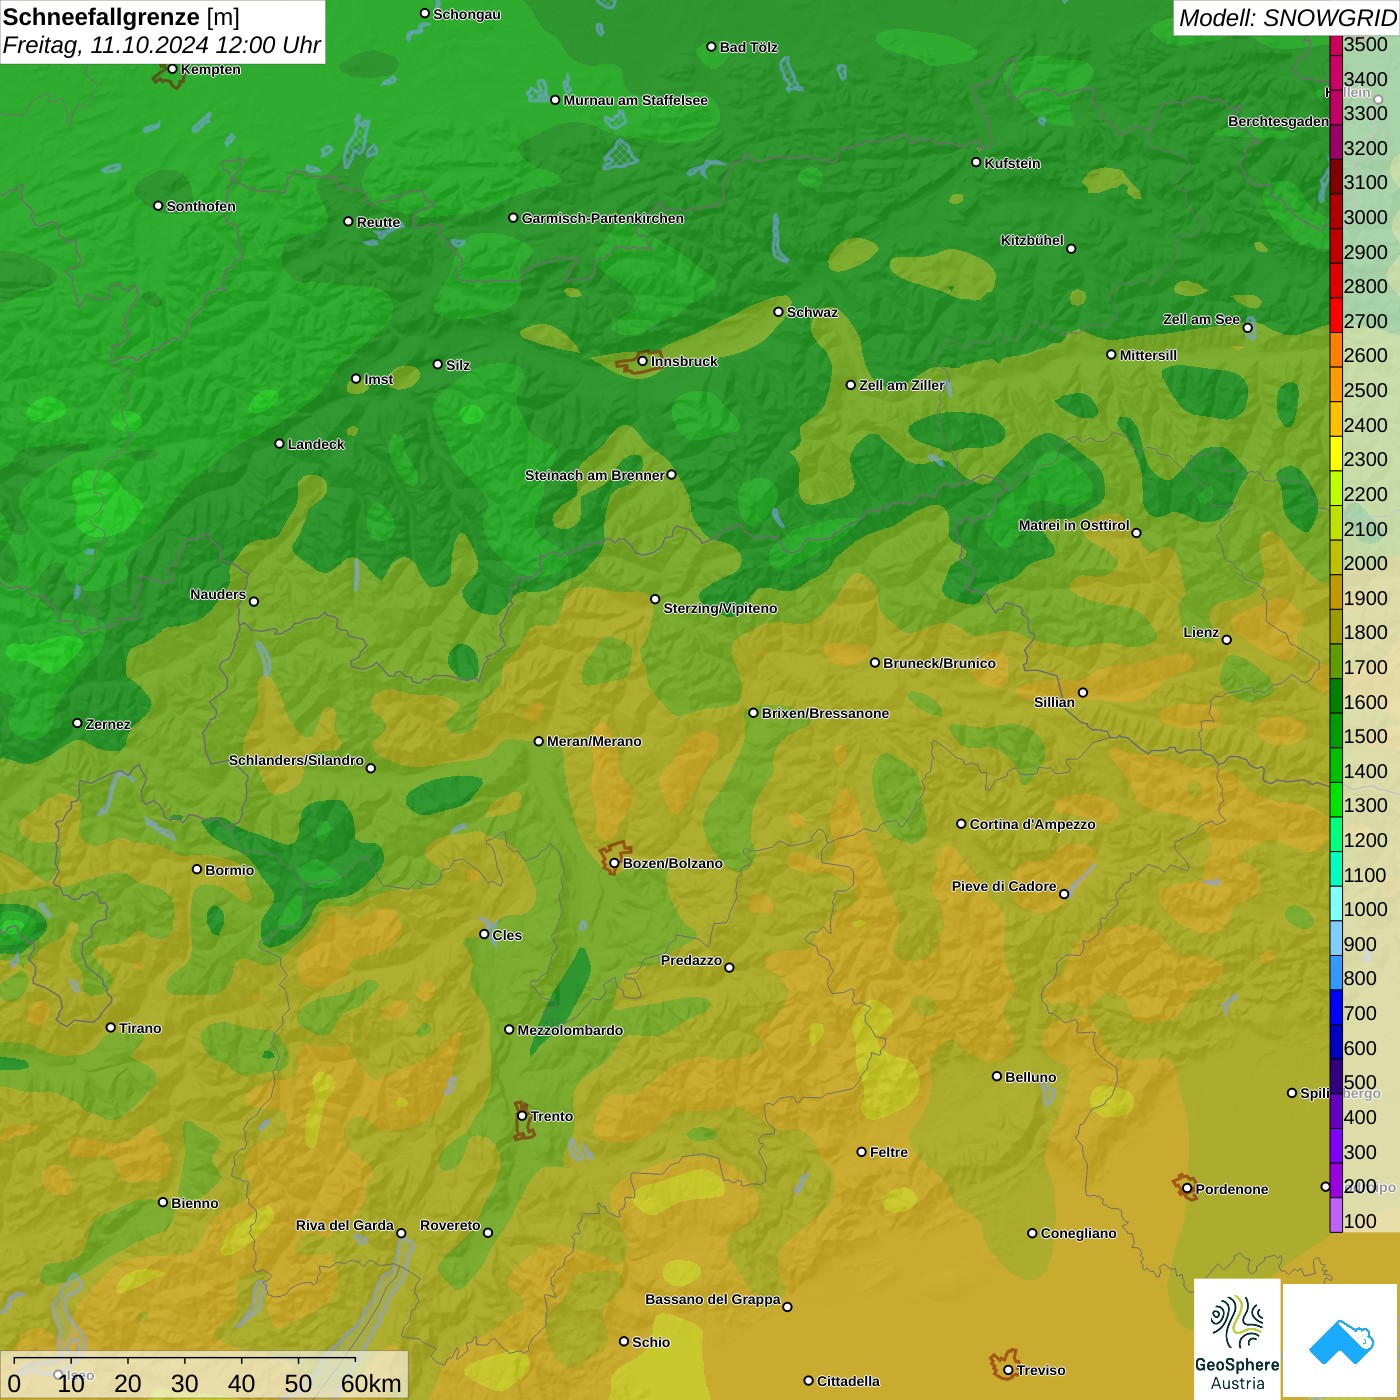Click the Belluno marker dot
1400x1400 pixels.
point(996,1076)
